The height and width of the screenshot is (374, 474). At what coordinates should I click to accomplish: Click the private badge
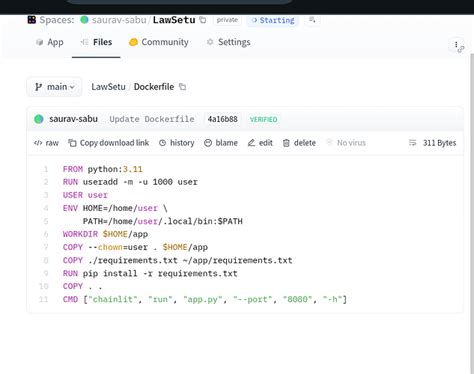click(x=227, y=20)
